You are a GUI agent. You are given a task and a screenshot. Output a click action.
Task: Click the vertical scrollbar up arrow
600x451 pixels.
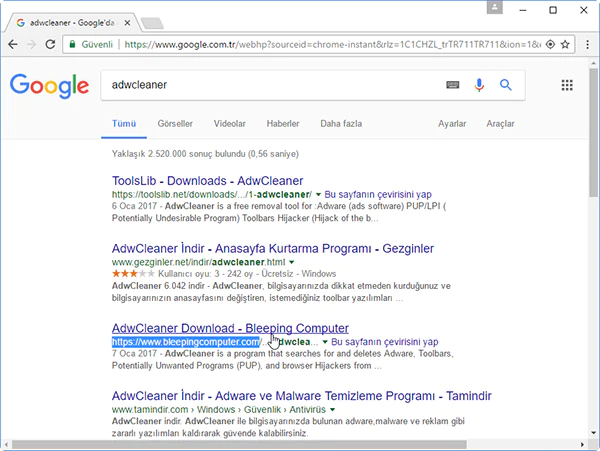[x=593, y=63]
